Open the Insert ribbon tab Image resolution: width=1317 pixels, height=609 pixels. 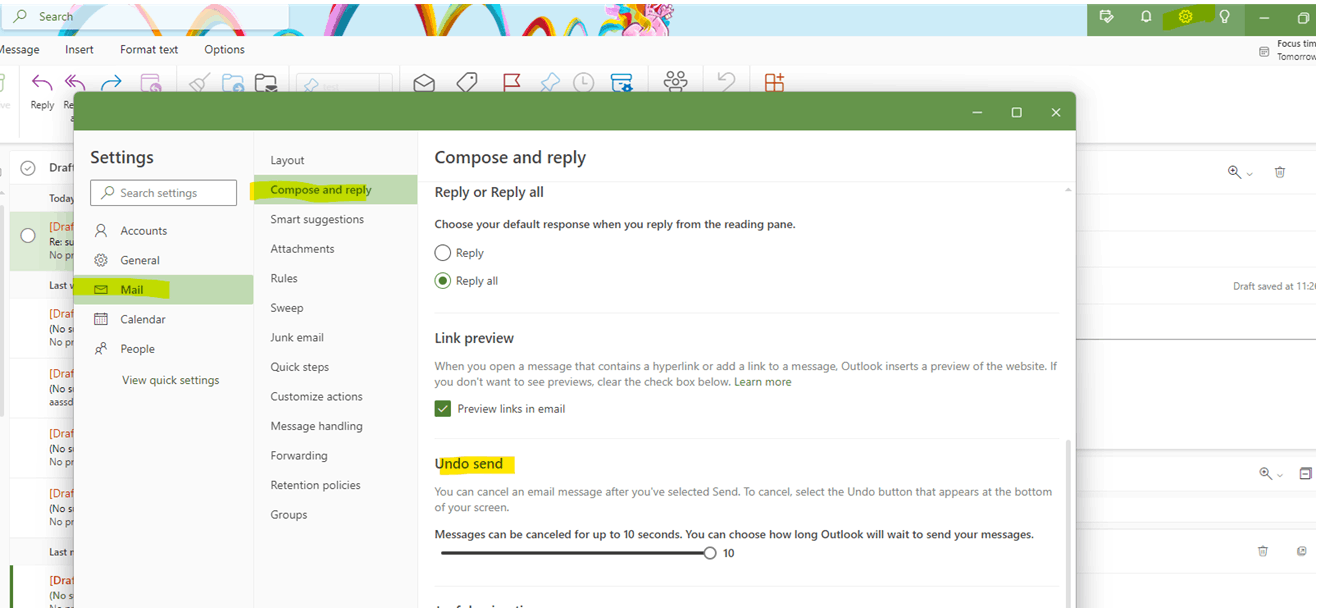pyautogui.click(x=79, y=49)
